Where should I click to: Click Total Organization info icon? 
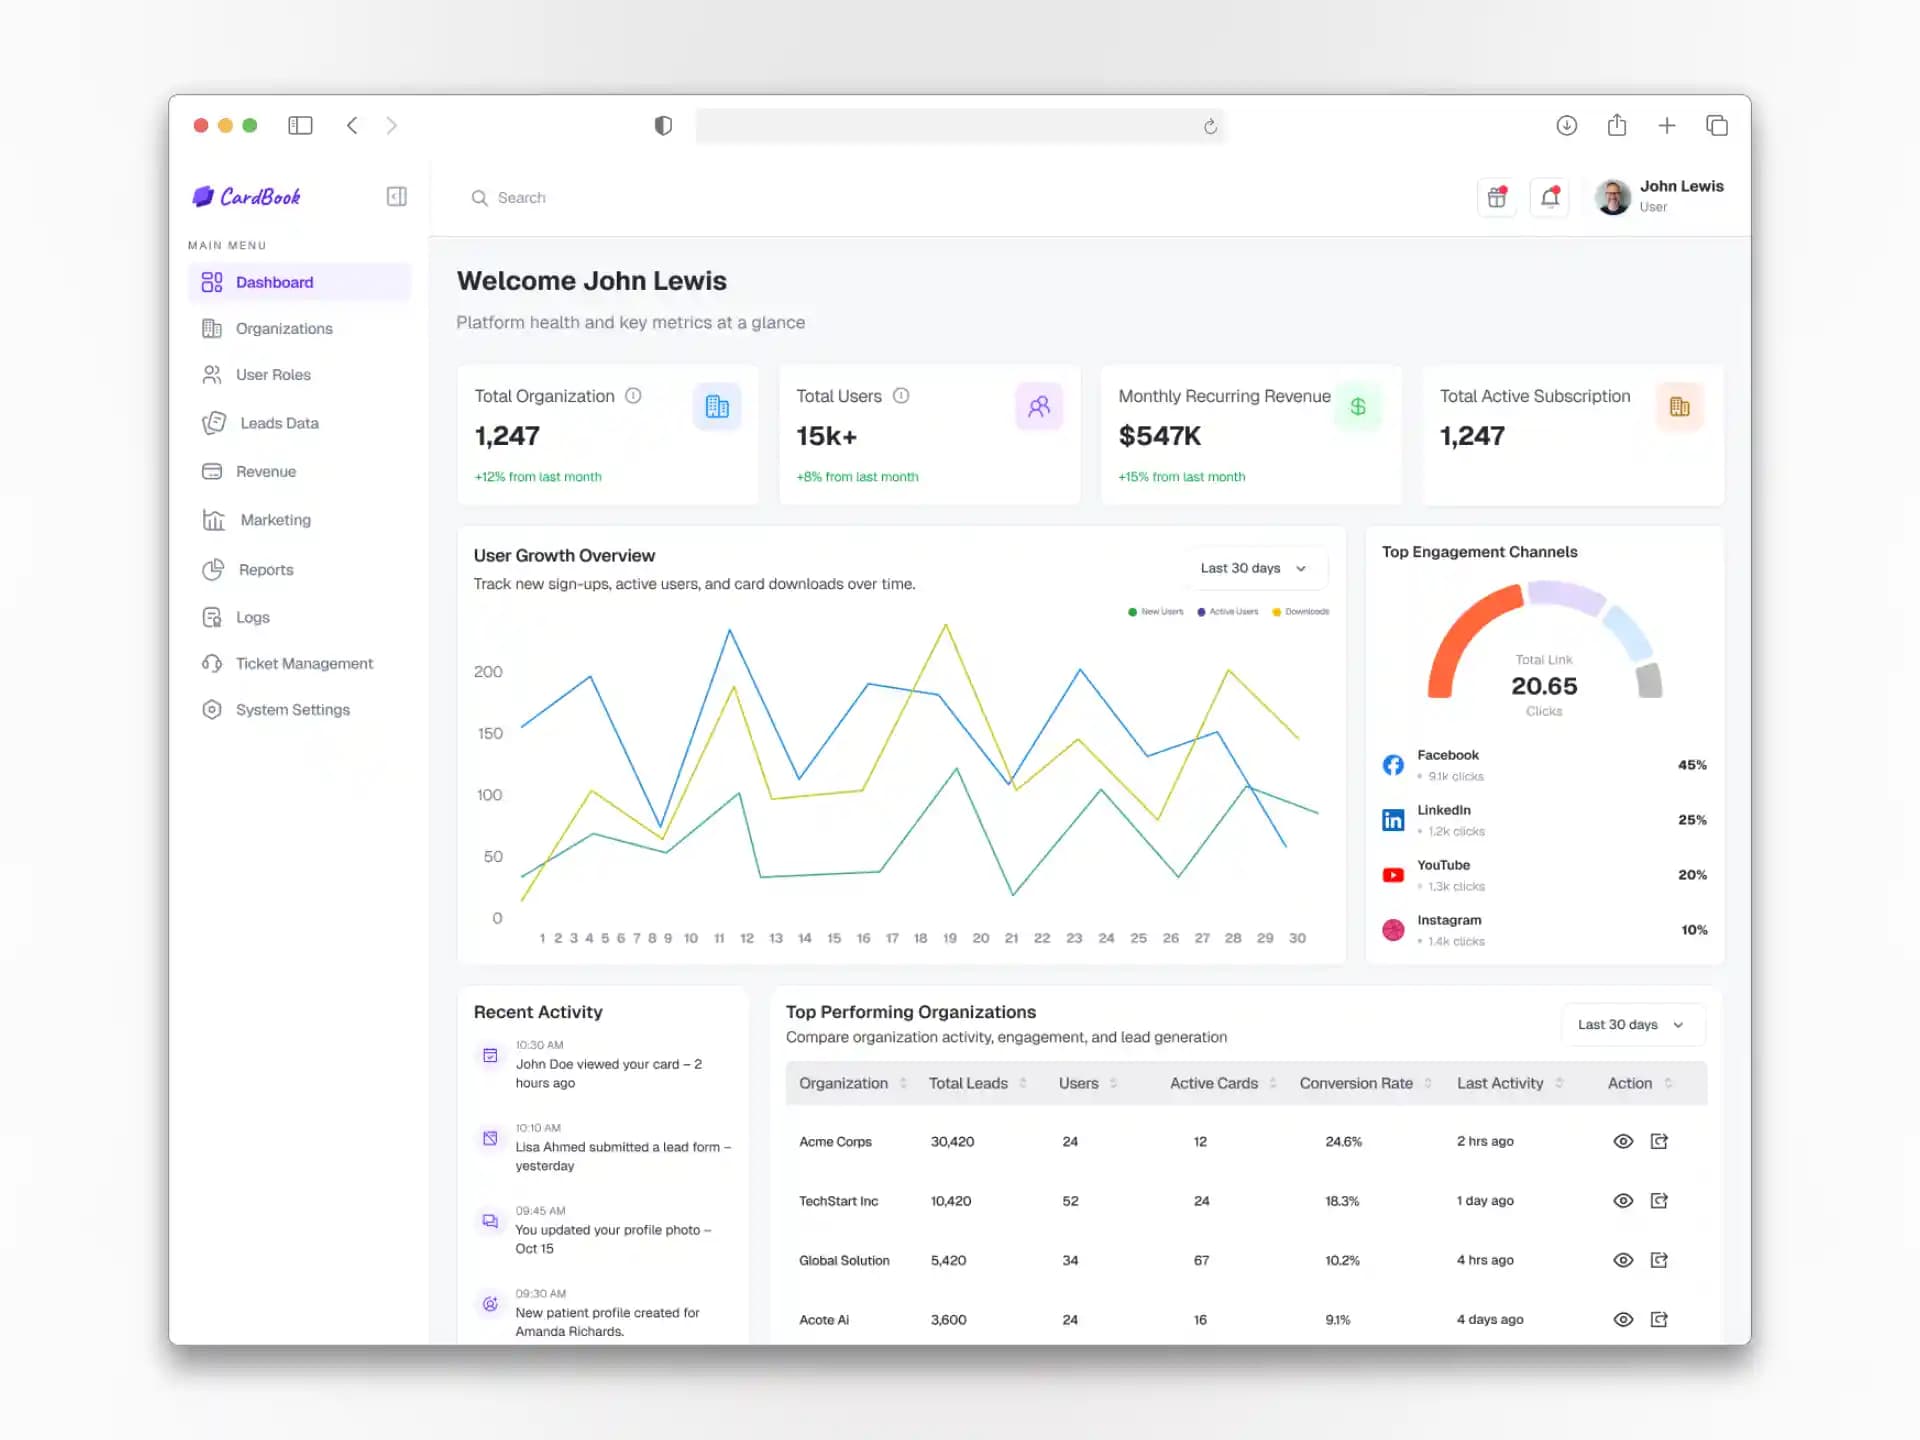[x=633, y=396]
